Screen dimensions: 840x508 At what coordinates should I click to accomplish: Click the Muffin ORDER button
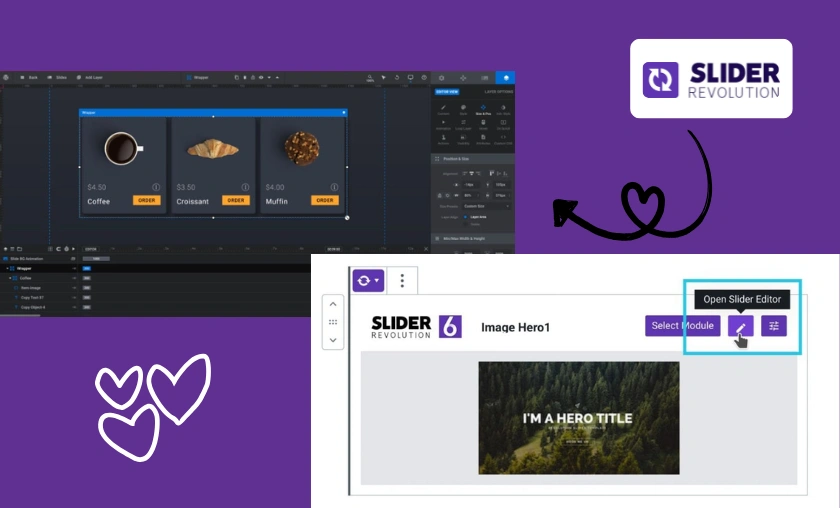click(x=325, y=200)
